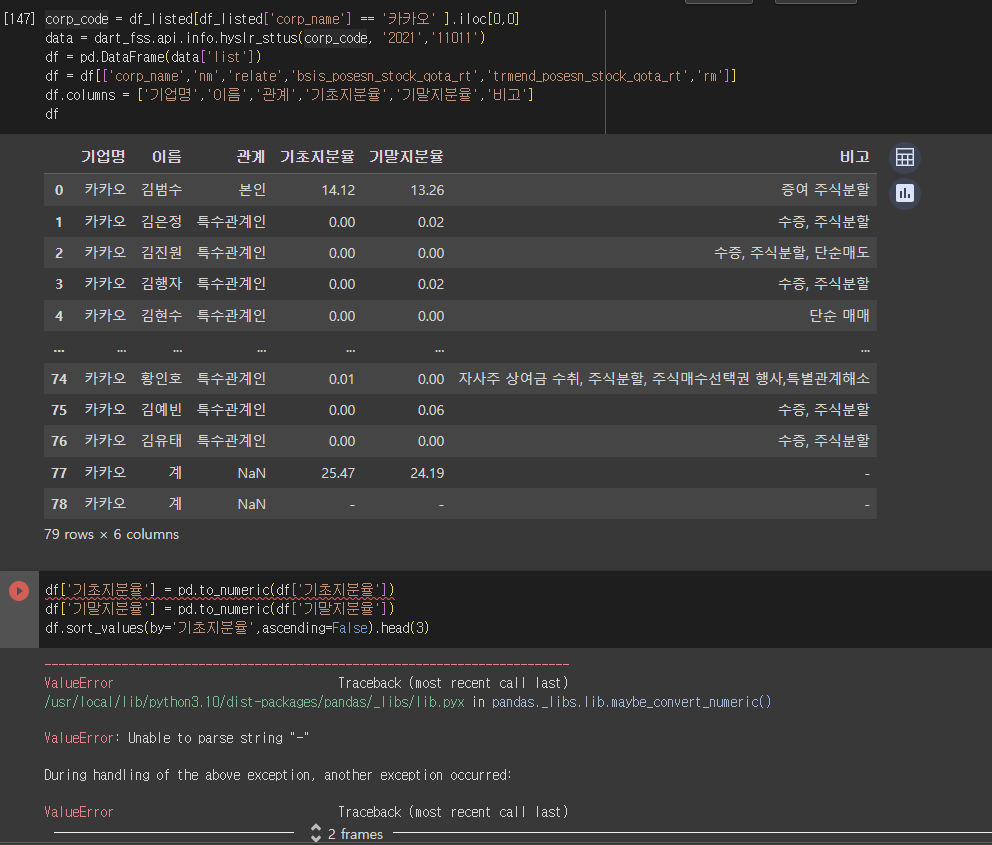
Task: Click value 24.19 in row 77
Action: tap(427, 473)
